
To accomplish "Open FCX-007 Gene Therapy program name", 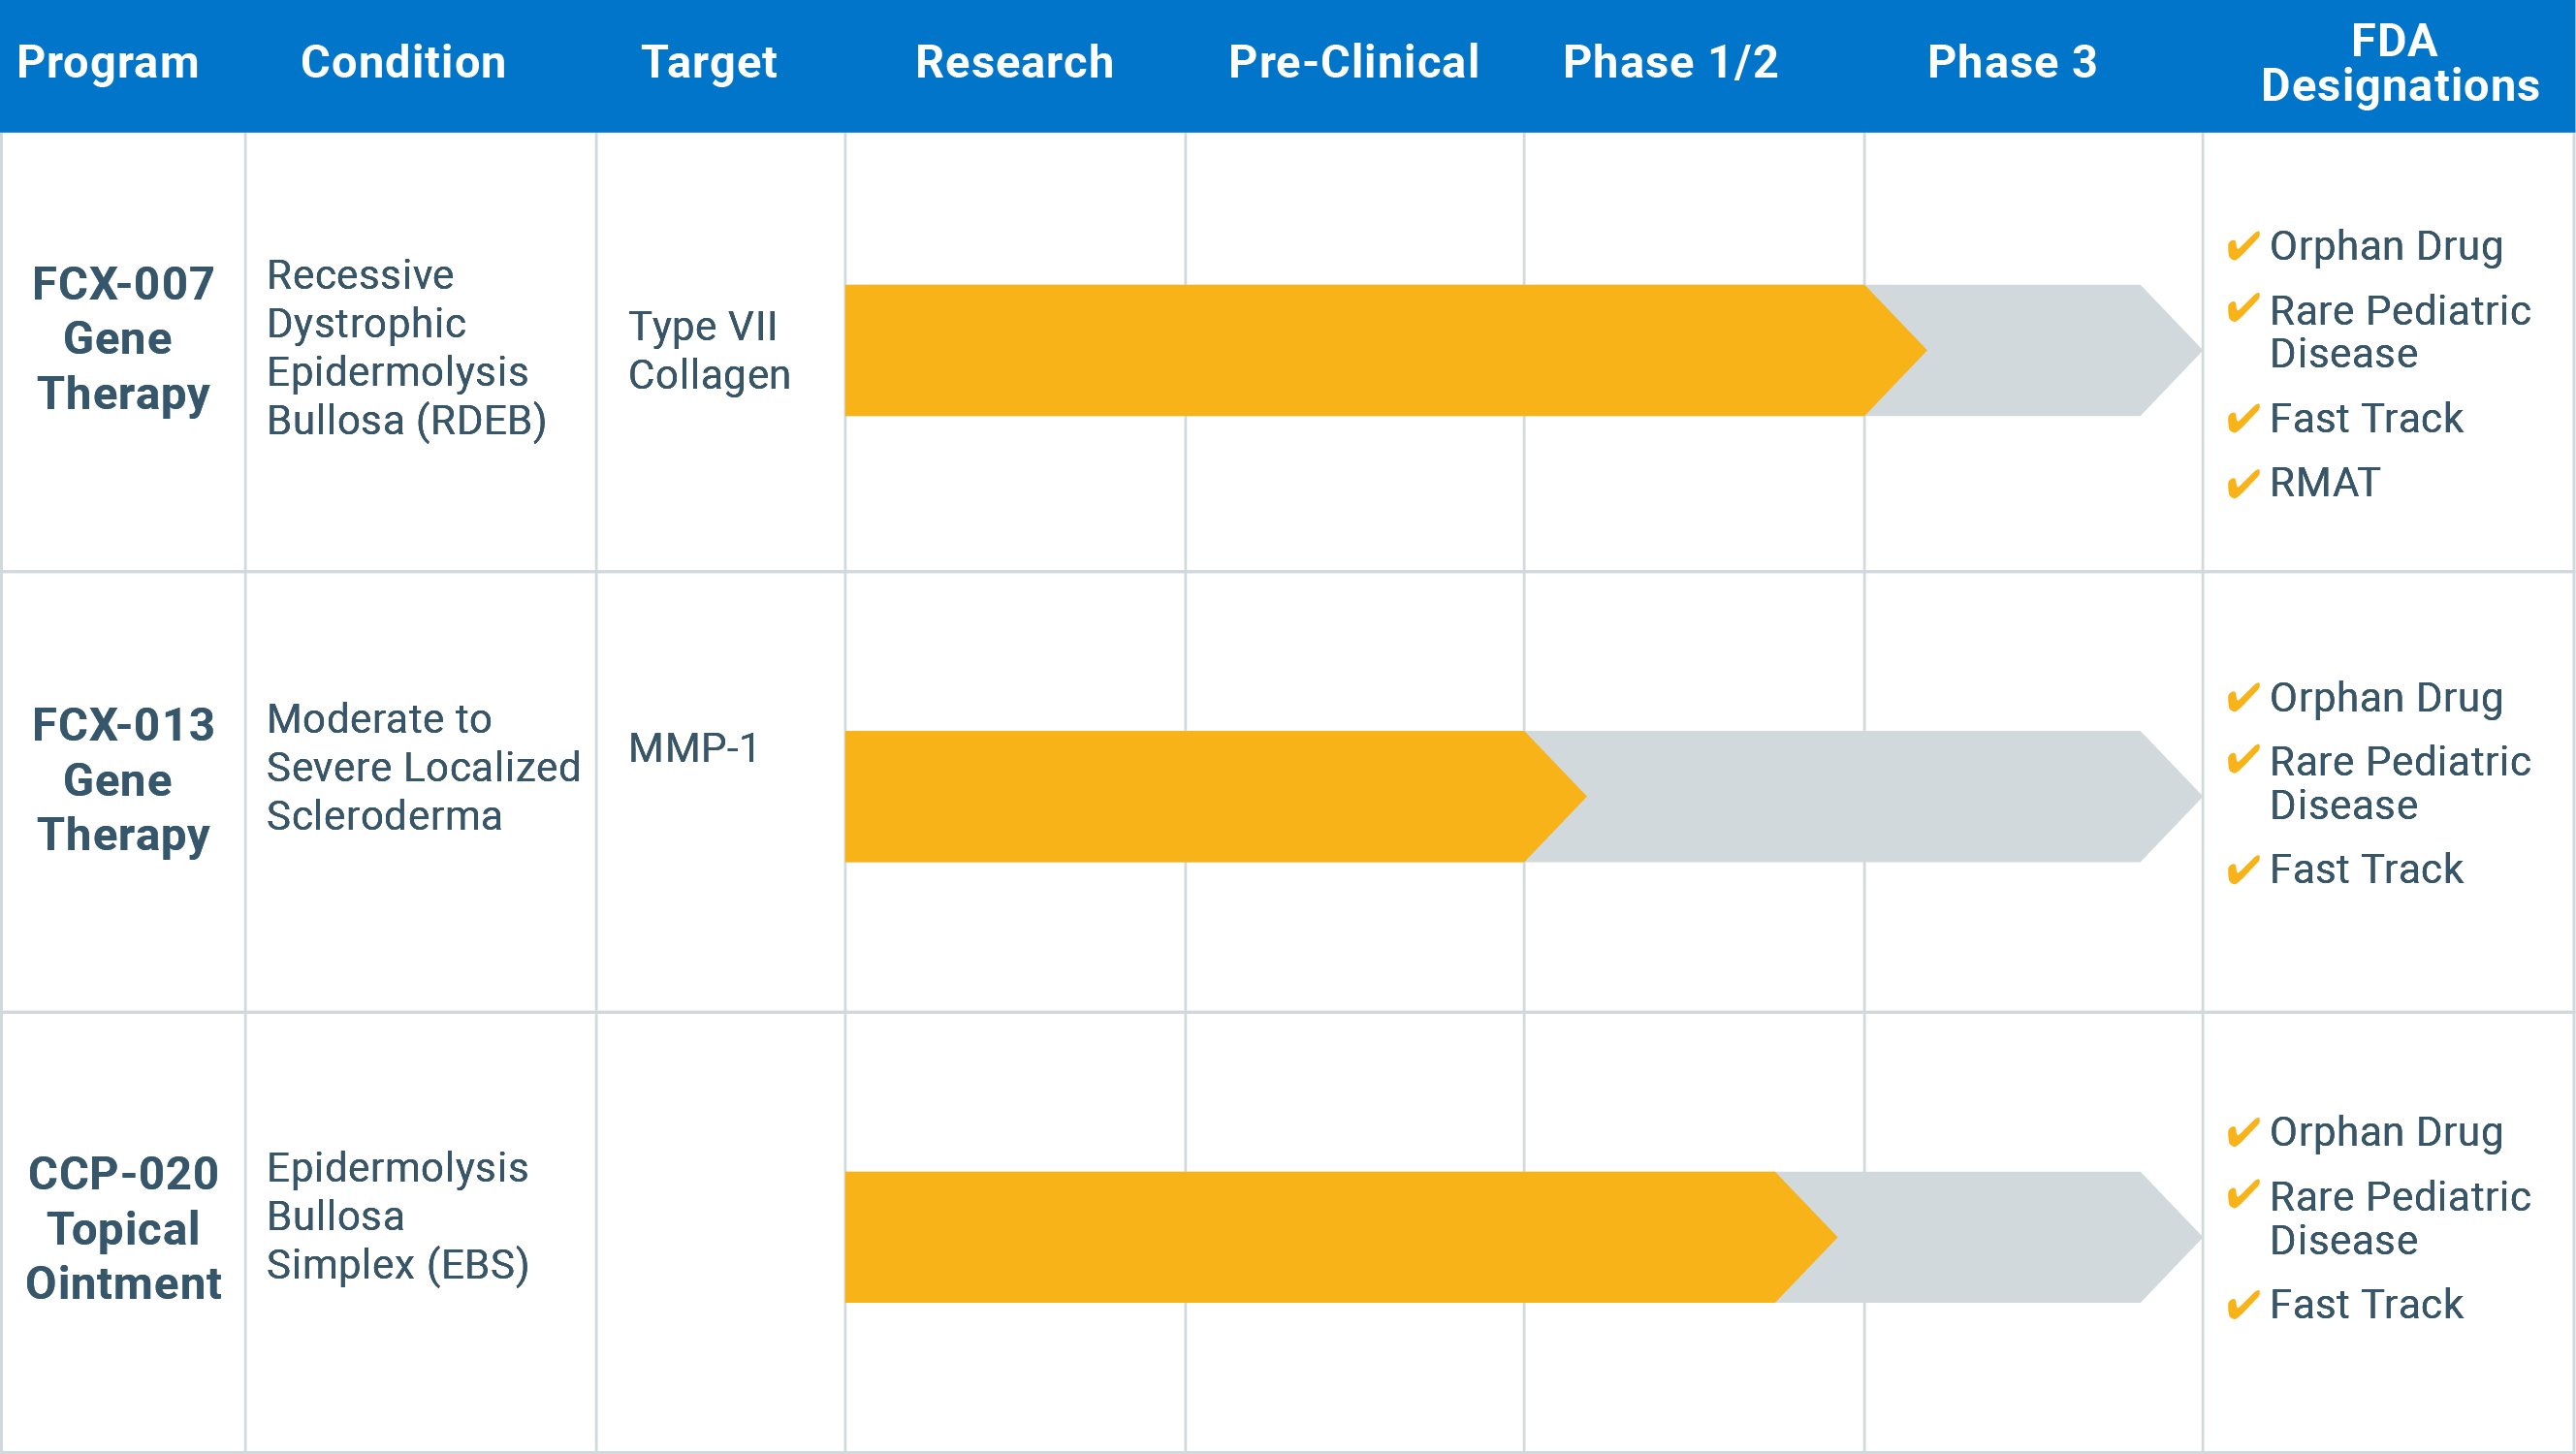I will (123, 338).
